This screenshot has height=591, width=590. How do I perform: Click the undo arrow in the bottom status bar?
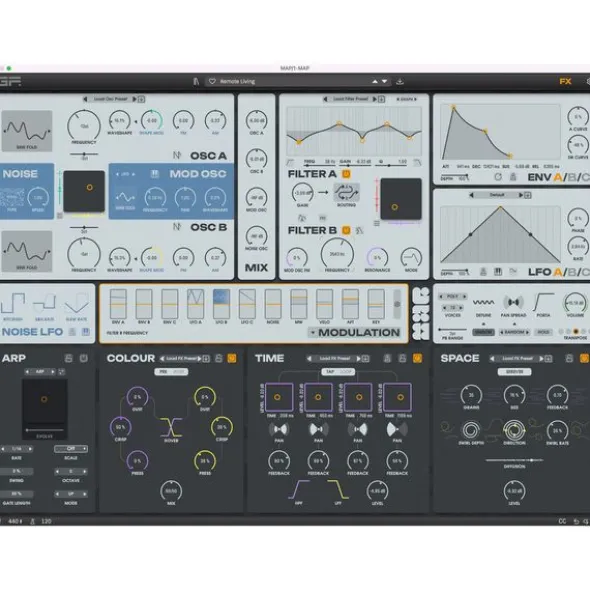point(576,521)
